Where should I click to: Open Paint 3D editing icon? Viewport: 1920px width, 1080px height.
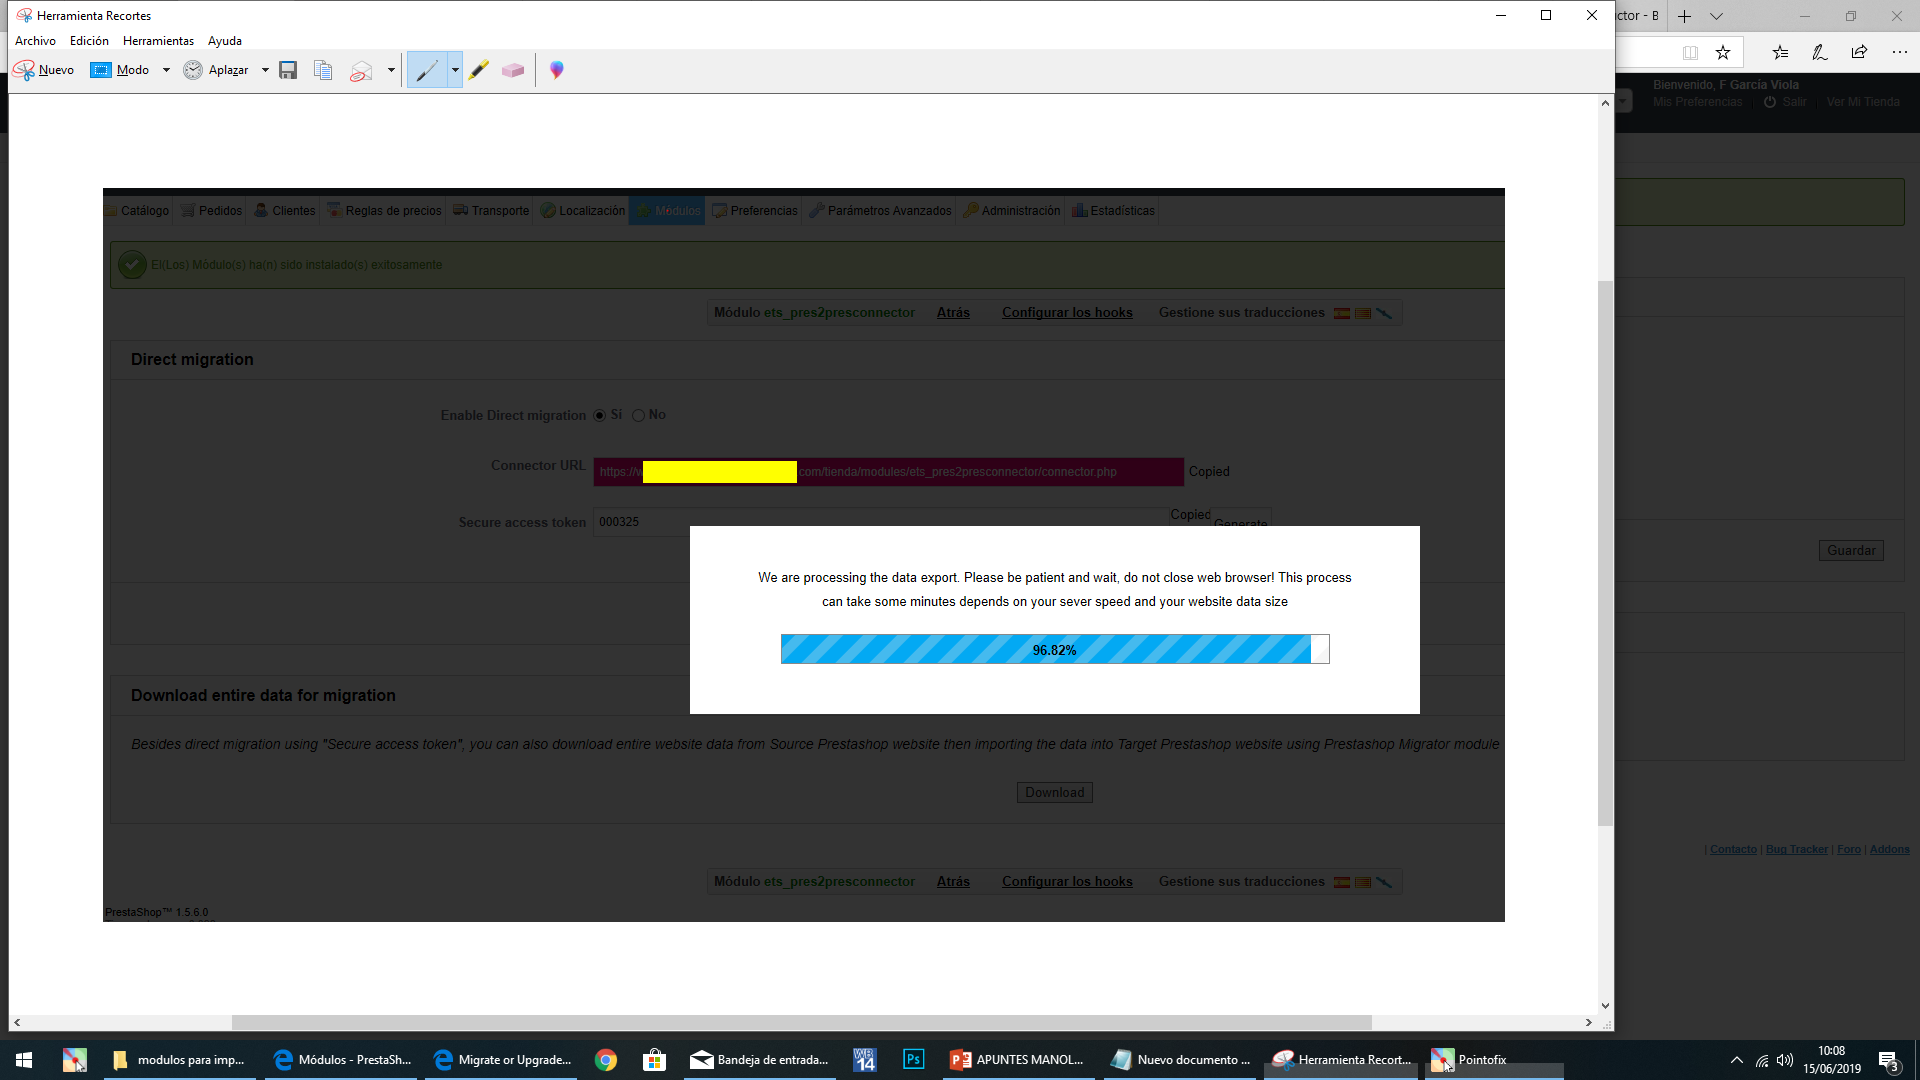[x=557, y=70]
